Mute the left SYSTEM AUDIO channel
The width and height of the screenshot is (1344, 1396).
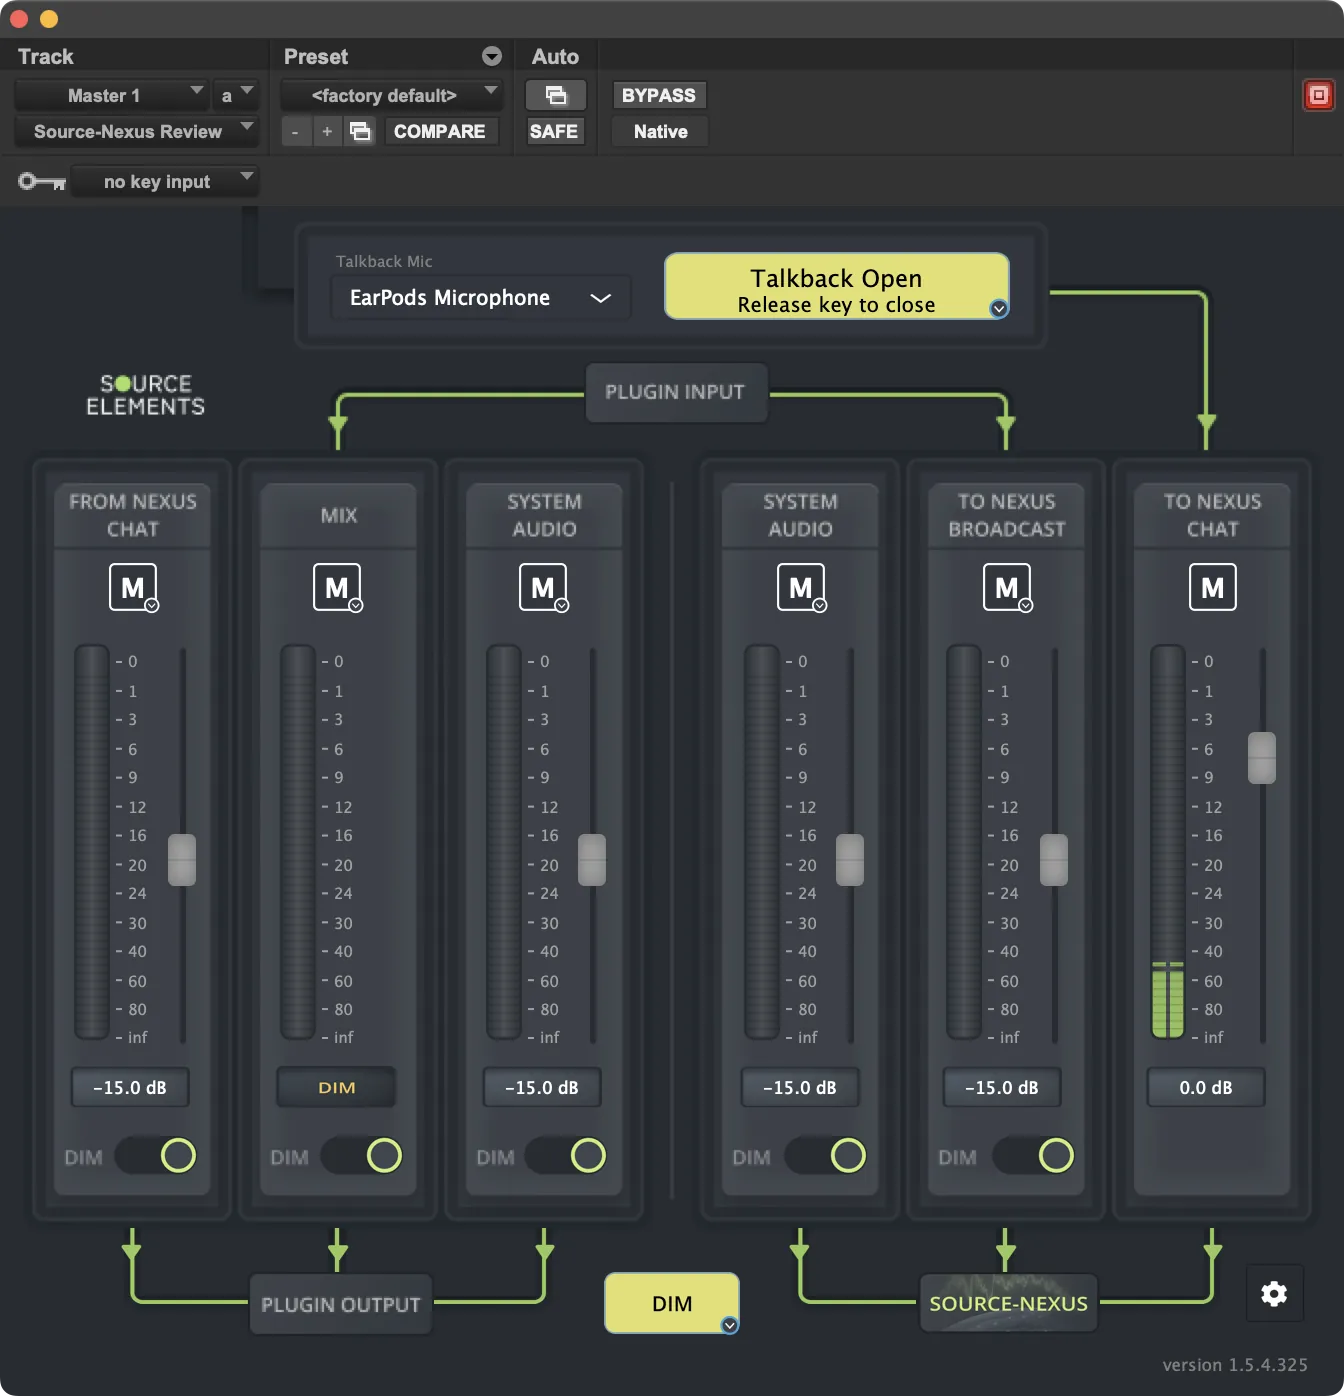pyautogui.click(x=543, y=587)
